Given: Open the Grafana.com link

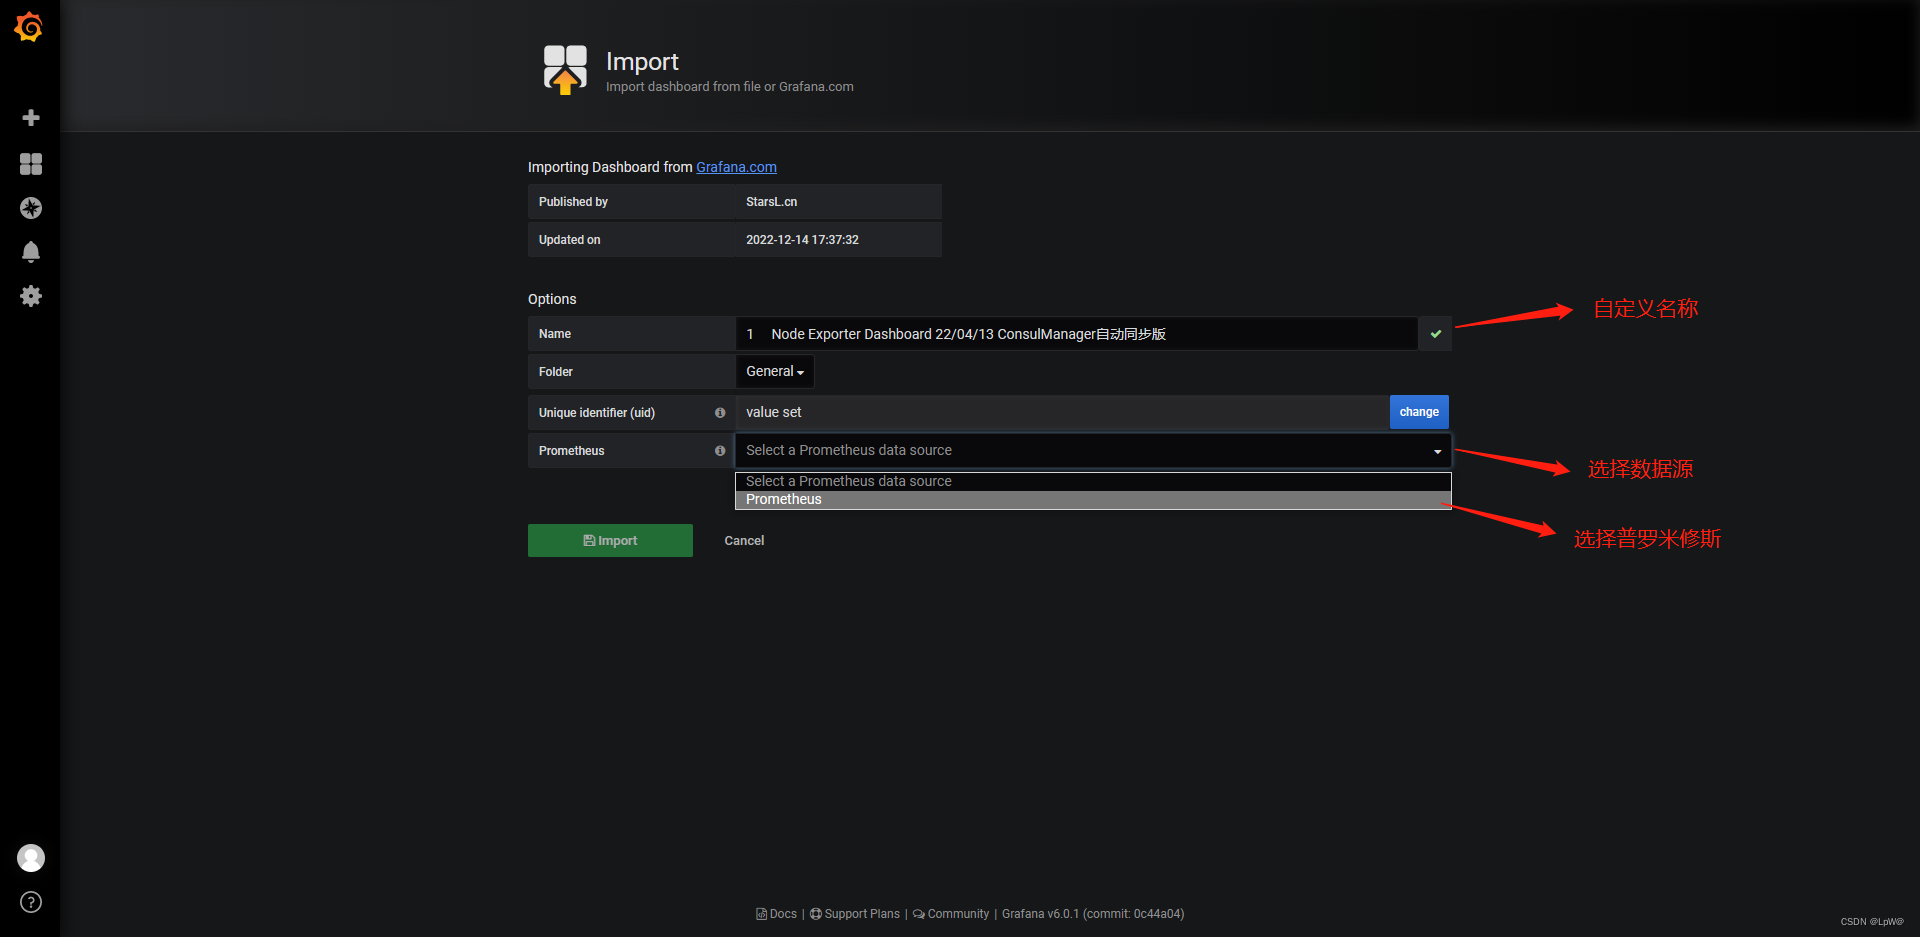Looking at the screenshot, I should pyautogui.click(x=736, y=167).
